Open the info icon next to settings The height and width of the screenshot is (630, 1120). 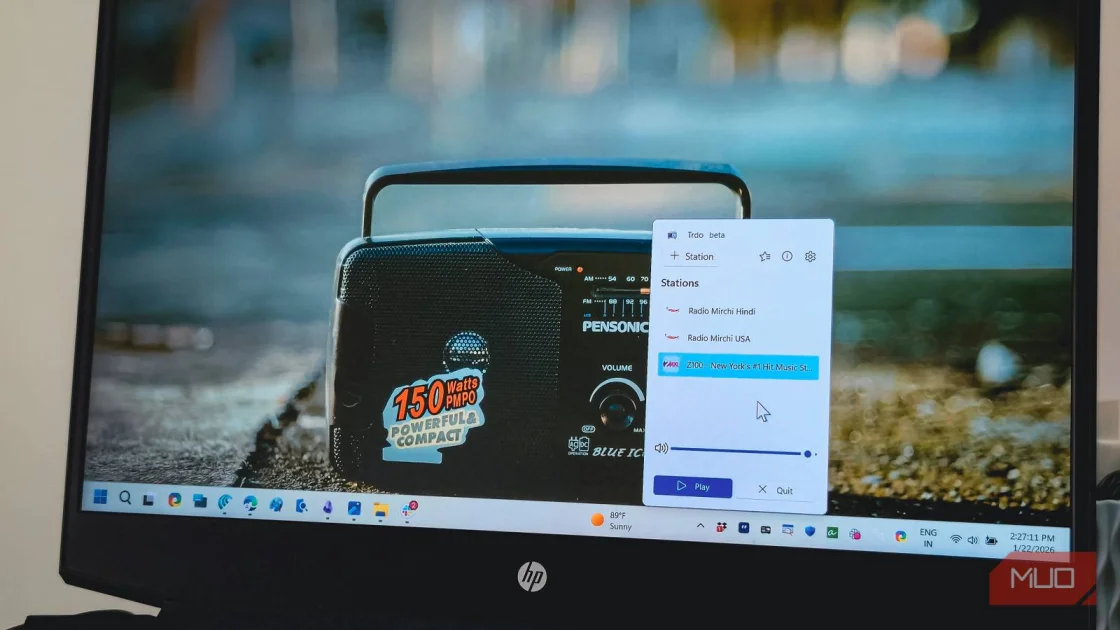click(787, 257)
